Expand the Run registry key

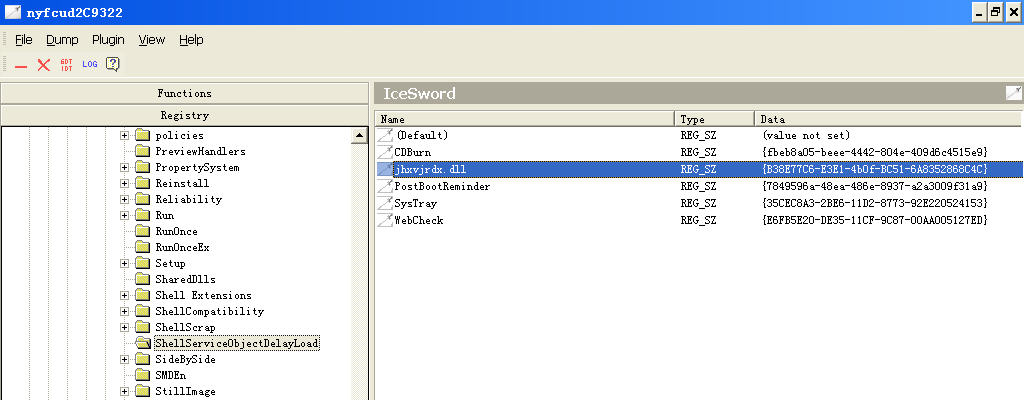[x=124, y=216]
